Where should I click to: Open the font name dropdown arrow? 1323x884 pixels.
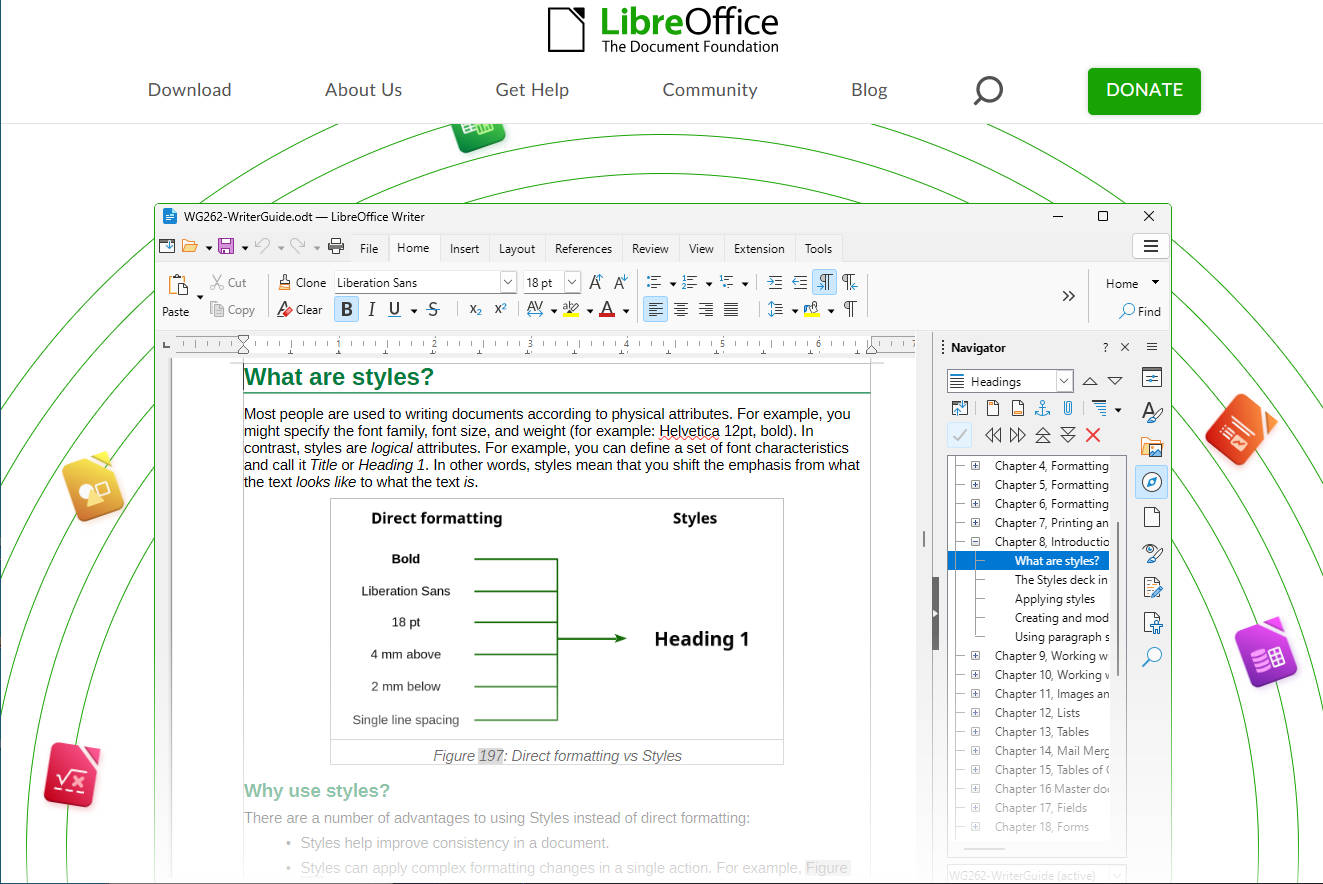tap(508, 282)
